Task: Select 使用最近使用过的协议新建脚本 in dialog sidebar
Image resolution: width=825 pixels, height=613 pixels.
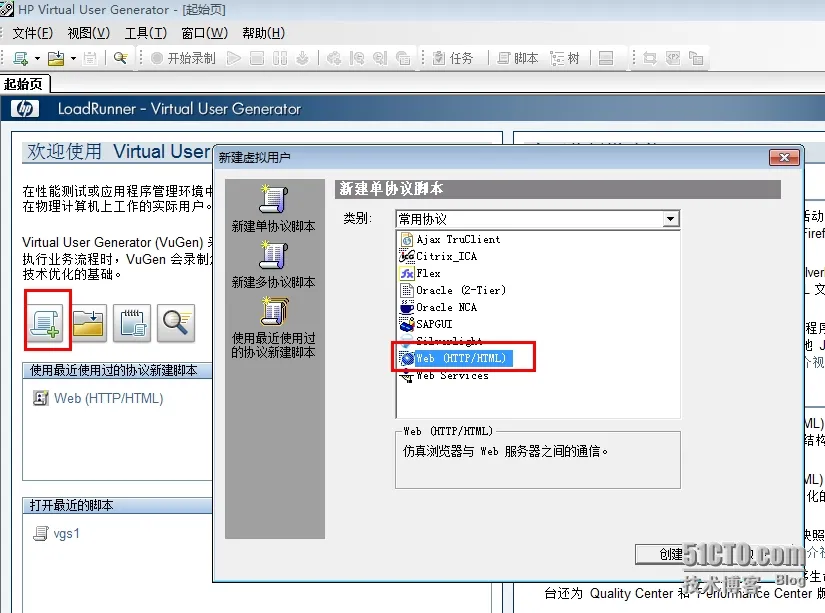Action: pyautogui.click(x=274, y=327)
